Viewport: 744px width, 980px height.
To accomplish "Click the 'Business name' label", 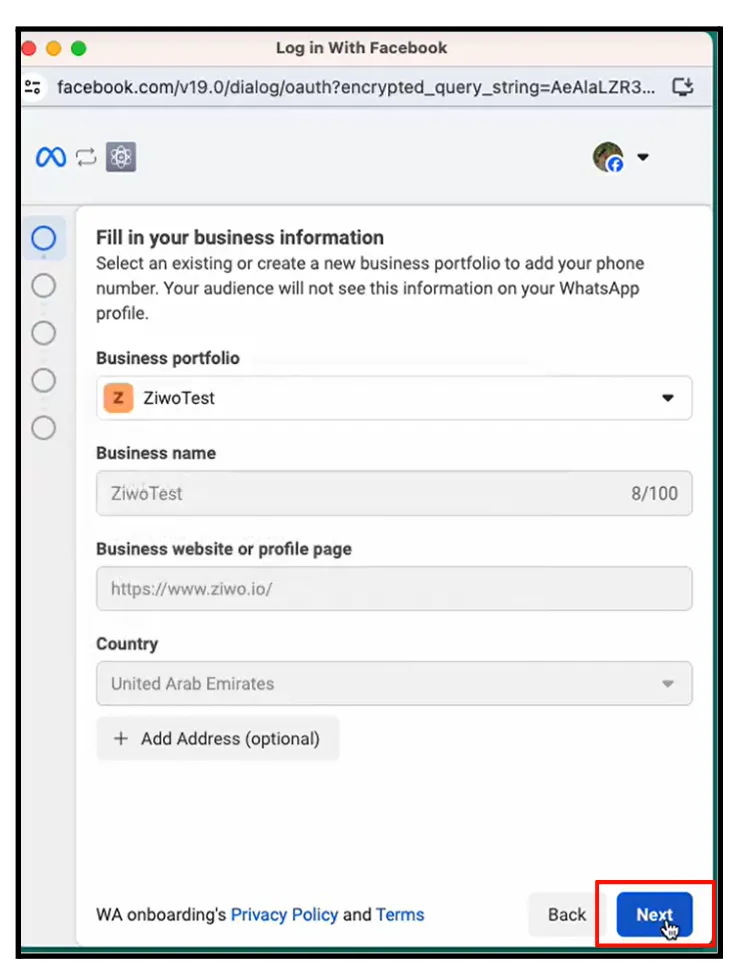I will (156, 453).
